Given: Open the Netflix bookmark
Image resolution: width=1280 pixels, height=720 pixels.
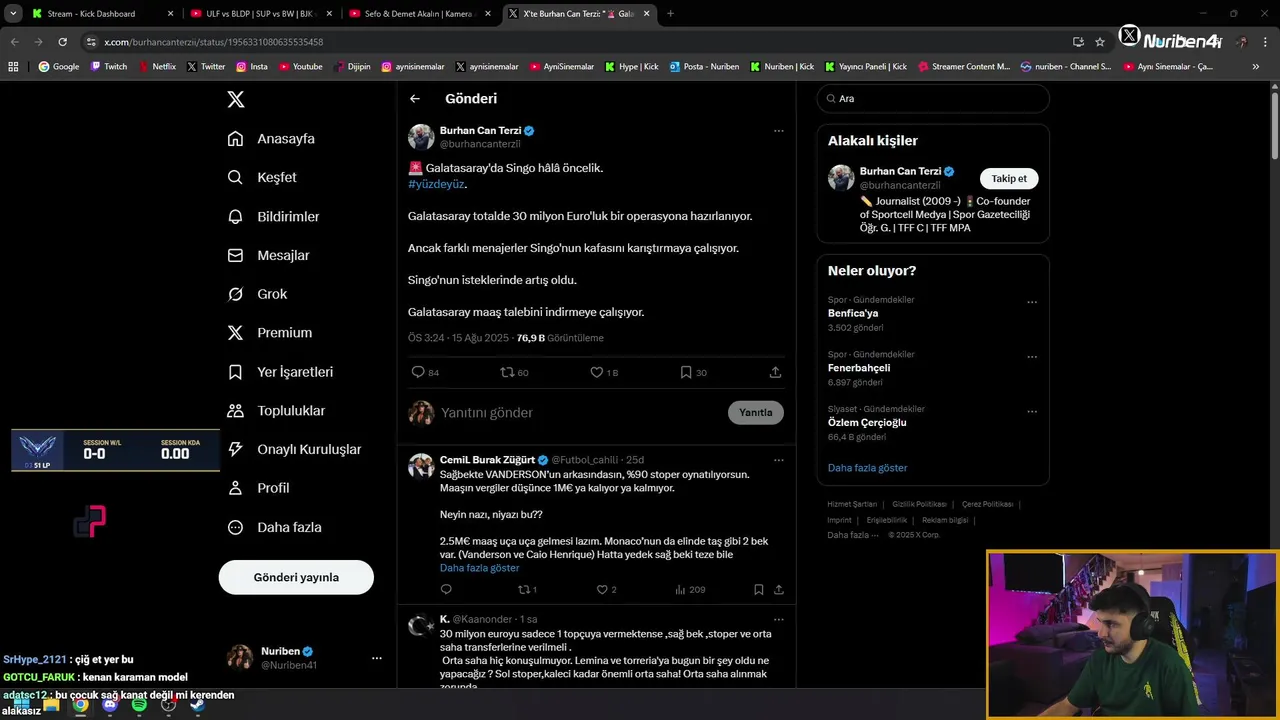Looking at the screenshot, I should (156, 67).
